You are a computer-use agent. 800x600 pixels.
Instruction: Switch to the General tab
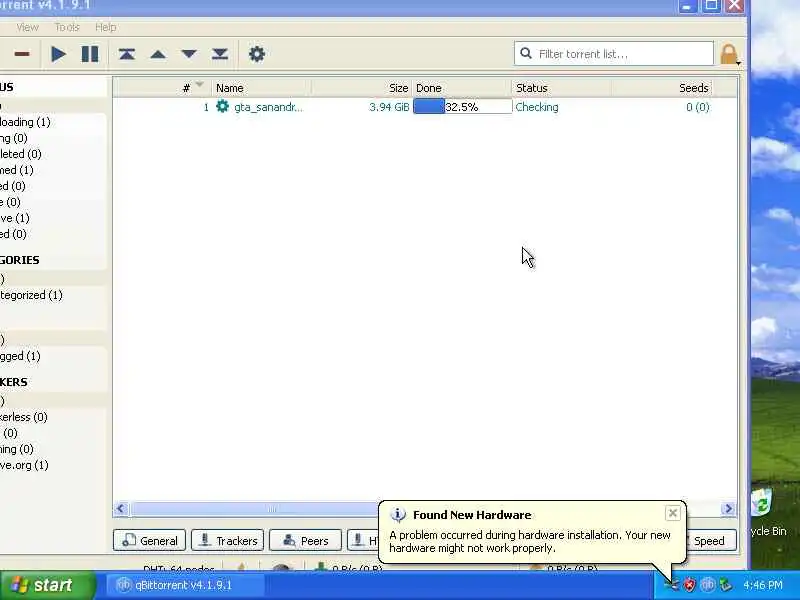click(149, 540)
